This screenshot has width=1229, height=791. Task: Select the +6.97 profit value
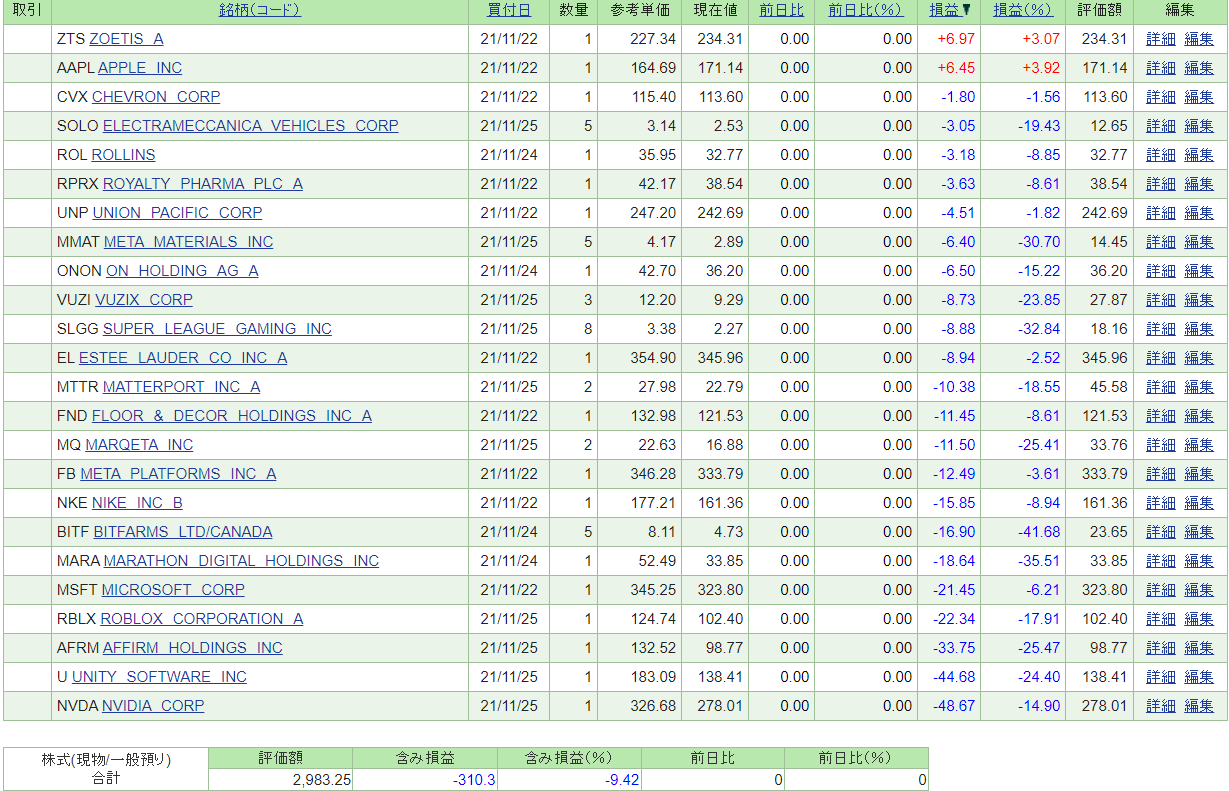click(x=956, y=39)
